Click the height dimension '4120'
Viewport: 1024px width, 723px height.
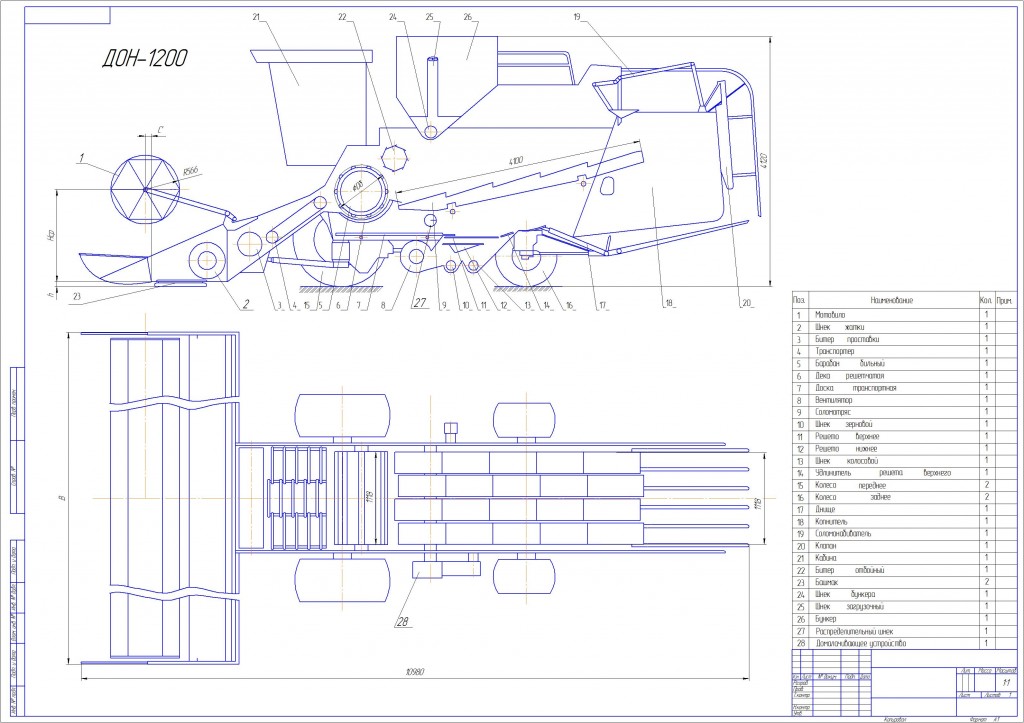coord(763,159)
